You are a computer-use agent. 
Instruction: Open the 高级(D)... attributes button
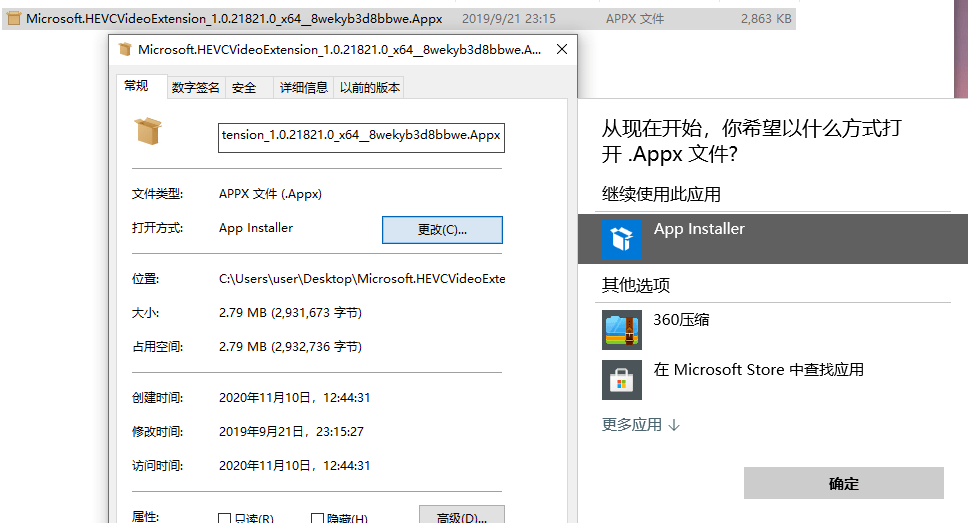point(462,516)
